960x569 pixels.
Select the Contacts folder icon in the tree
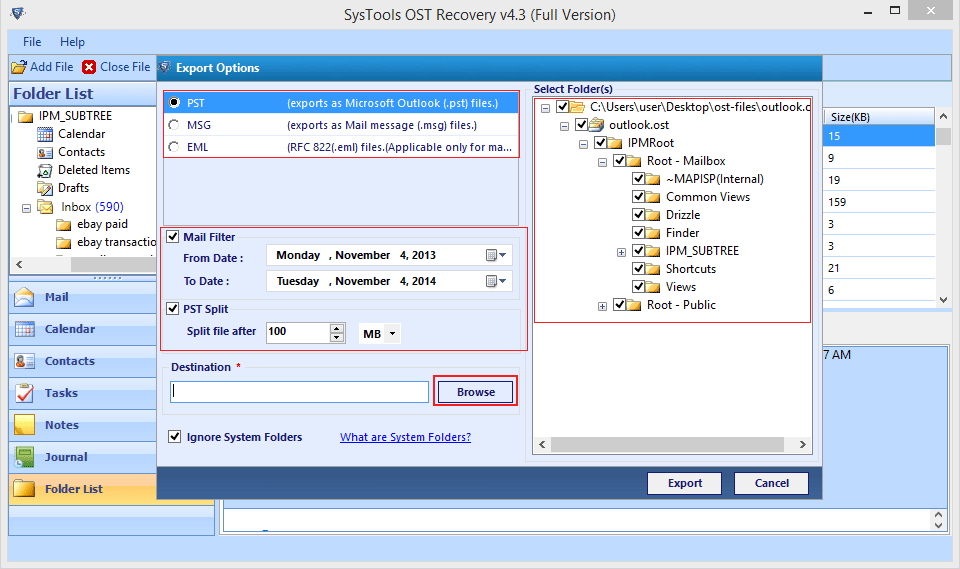(45, 153)
